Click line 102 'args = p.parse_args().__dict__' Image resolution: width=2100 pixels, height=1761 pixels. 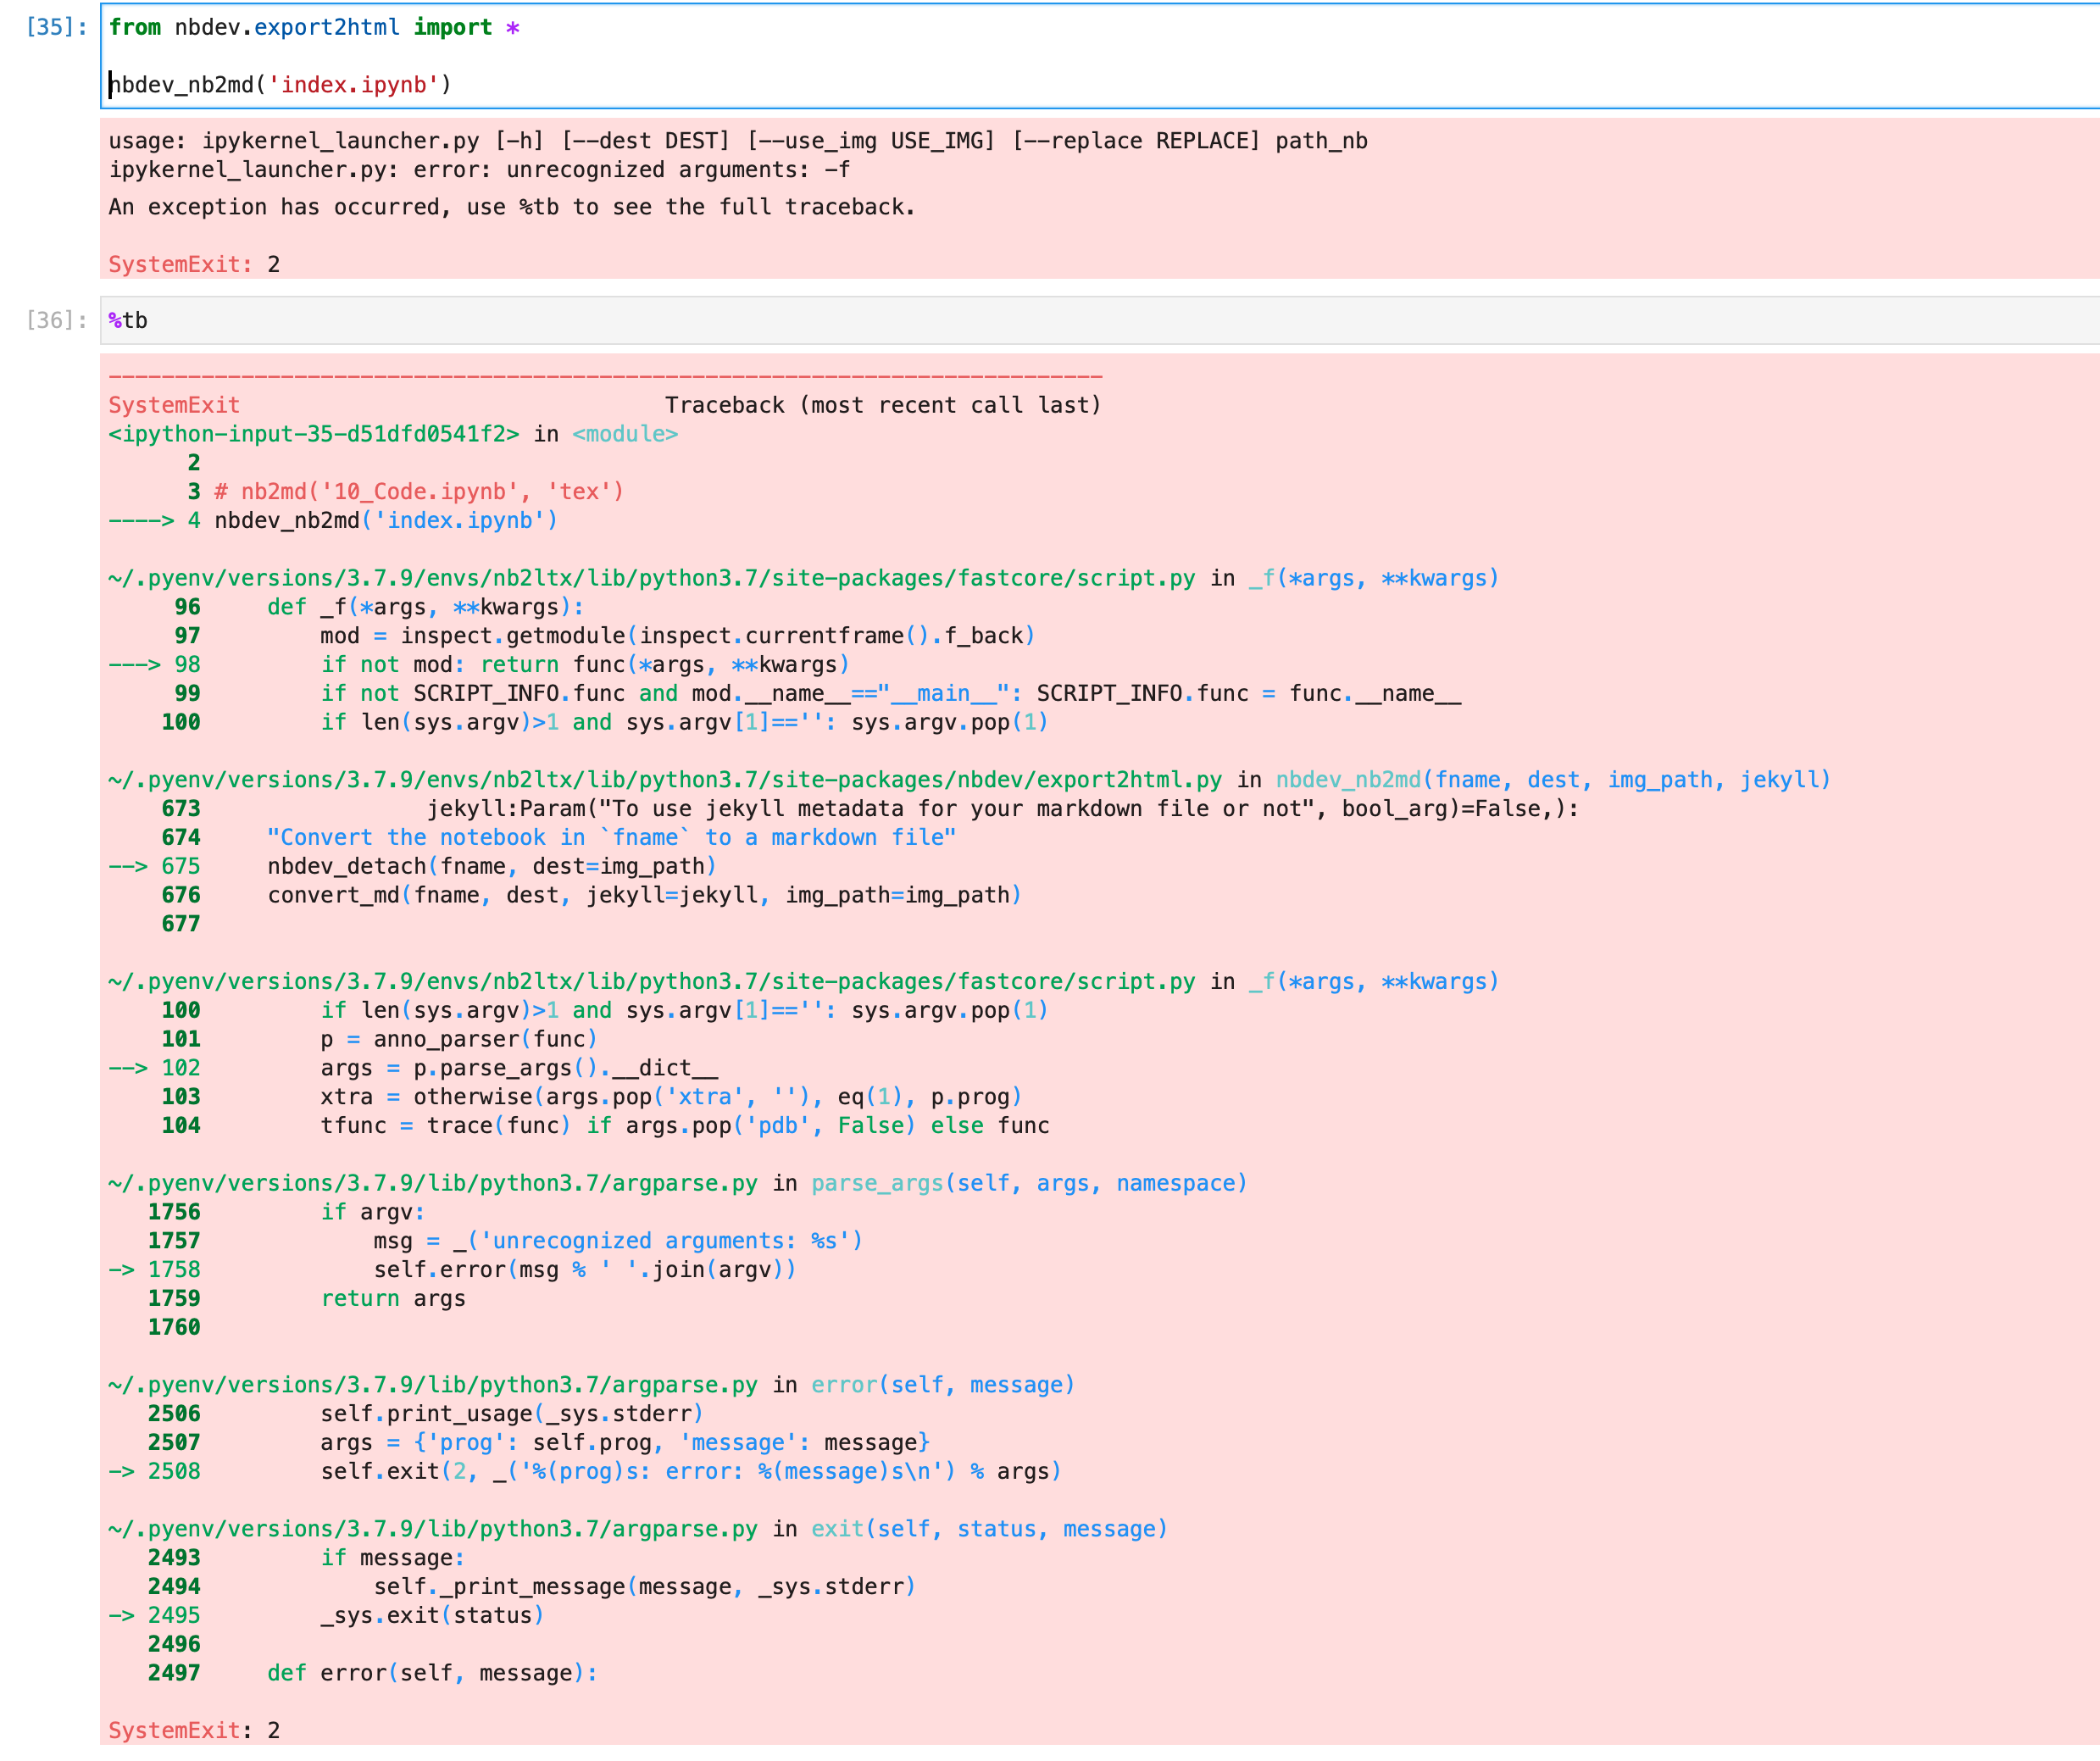[x=519, y=1069]
